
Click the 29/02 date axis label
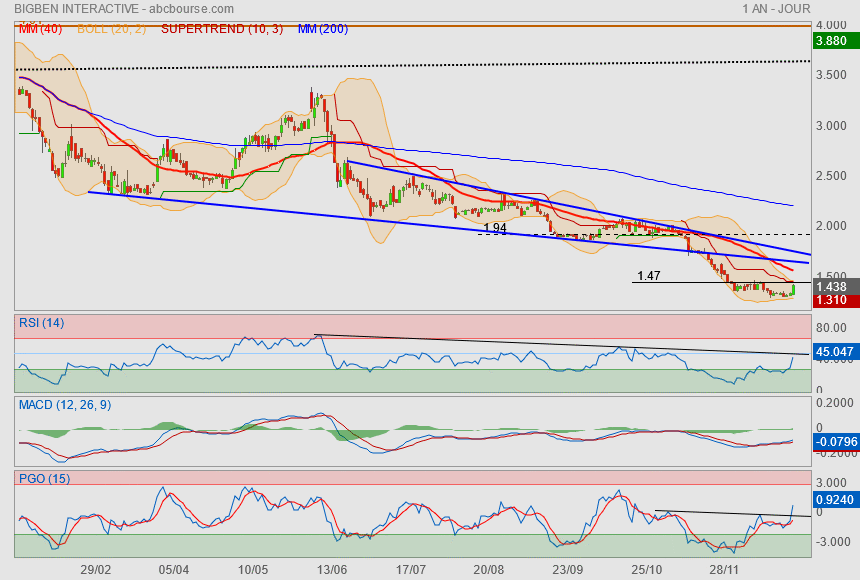95,569
